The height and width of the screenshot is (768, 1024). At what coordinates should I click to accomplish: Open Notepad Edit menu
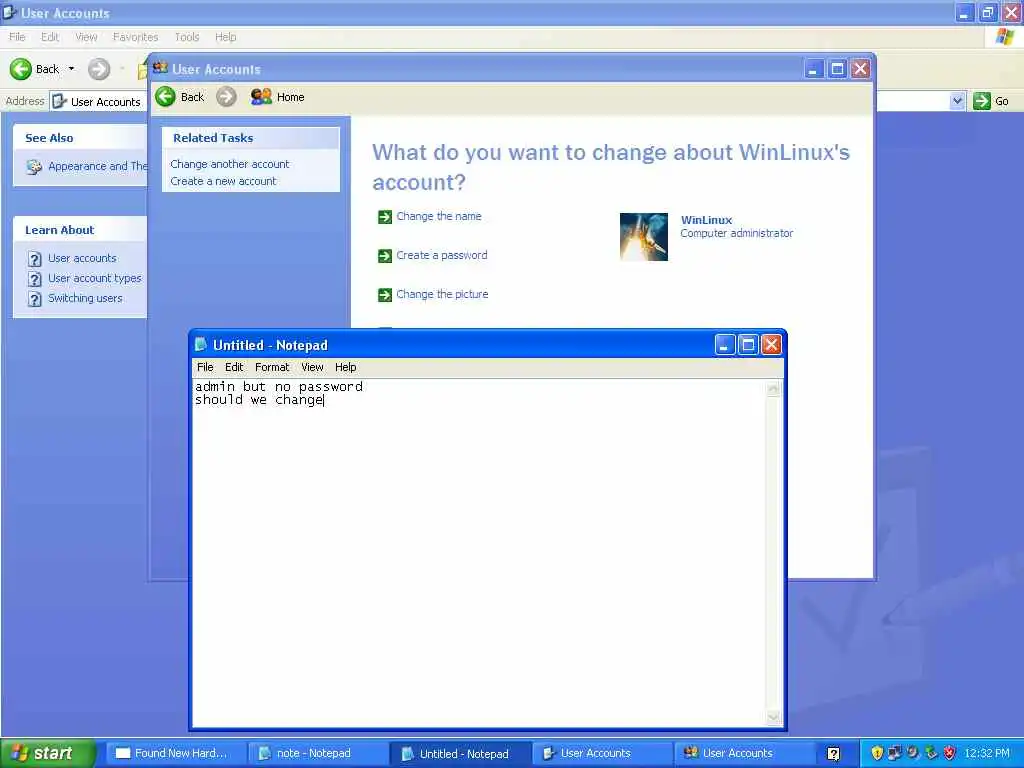click(234, 367)
